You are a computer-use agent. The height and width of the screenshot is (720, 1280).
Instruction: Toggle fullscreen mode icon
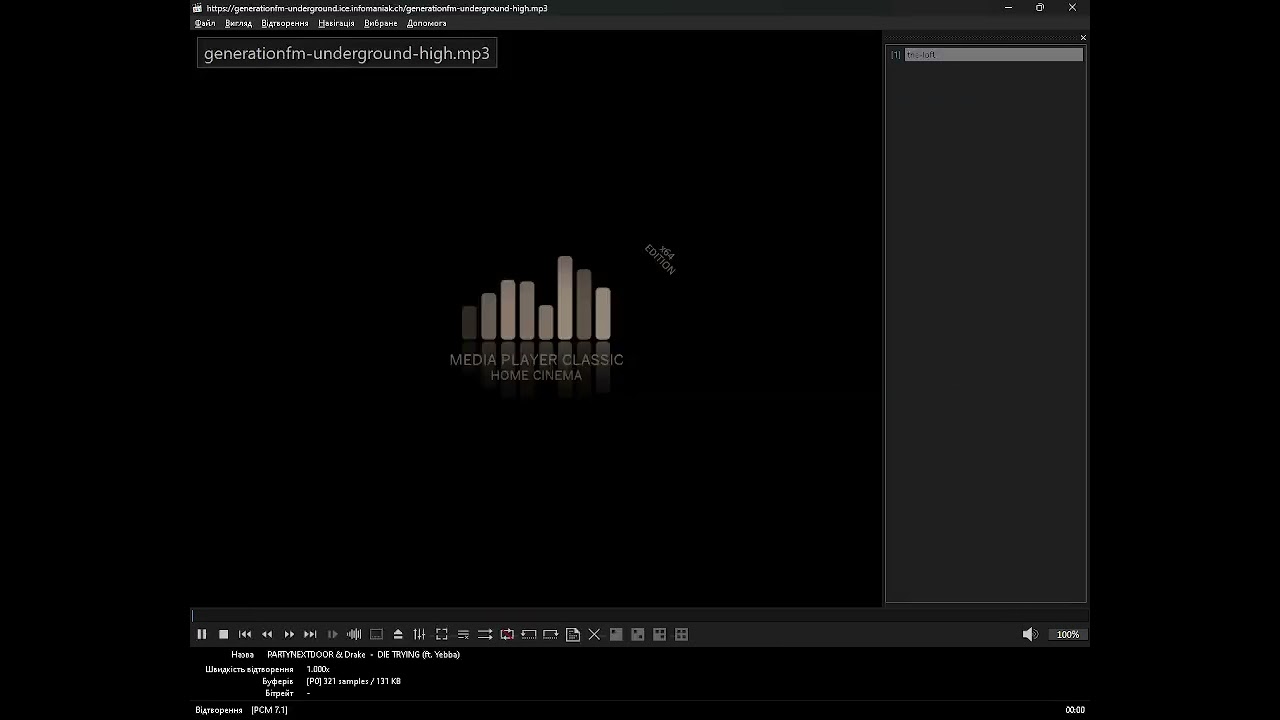point(441,634)
